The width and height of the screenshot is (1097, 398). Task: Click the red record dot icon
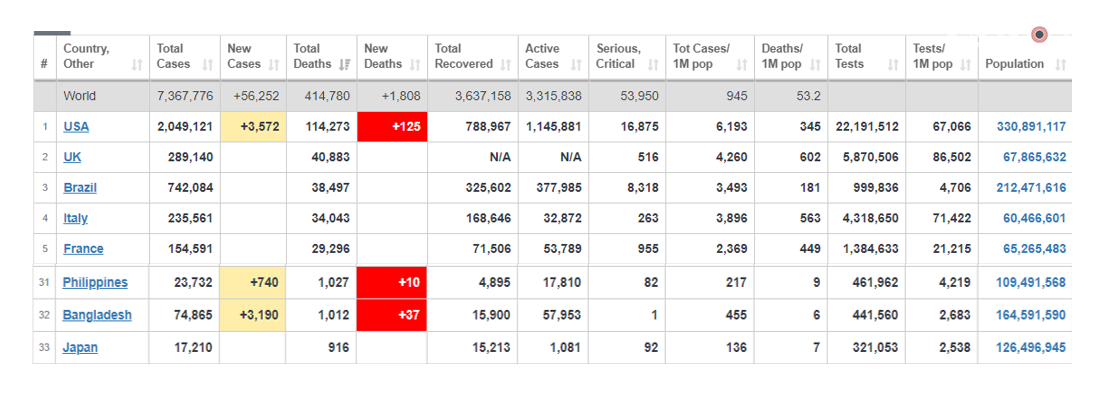pyautogui.click(x=1040, y=34)
